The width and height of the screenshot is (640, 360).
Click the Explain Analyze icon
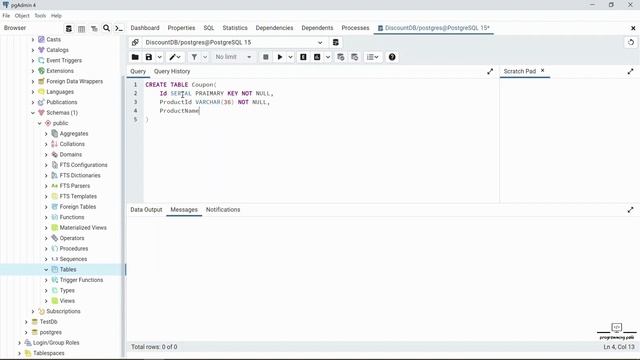[x=317, y=57]
